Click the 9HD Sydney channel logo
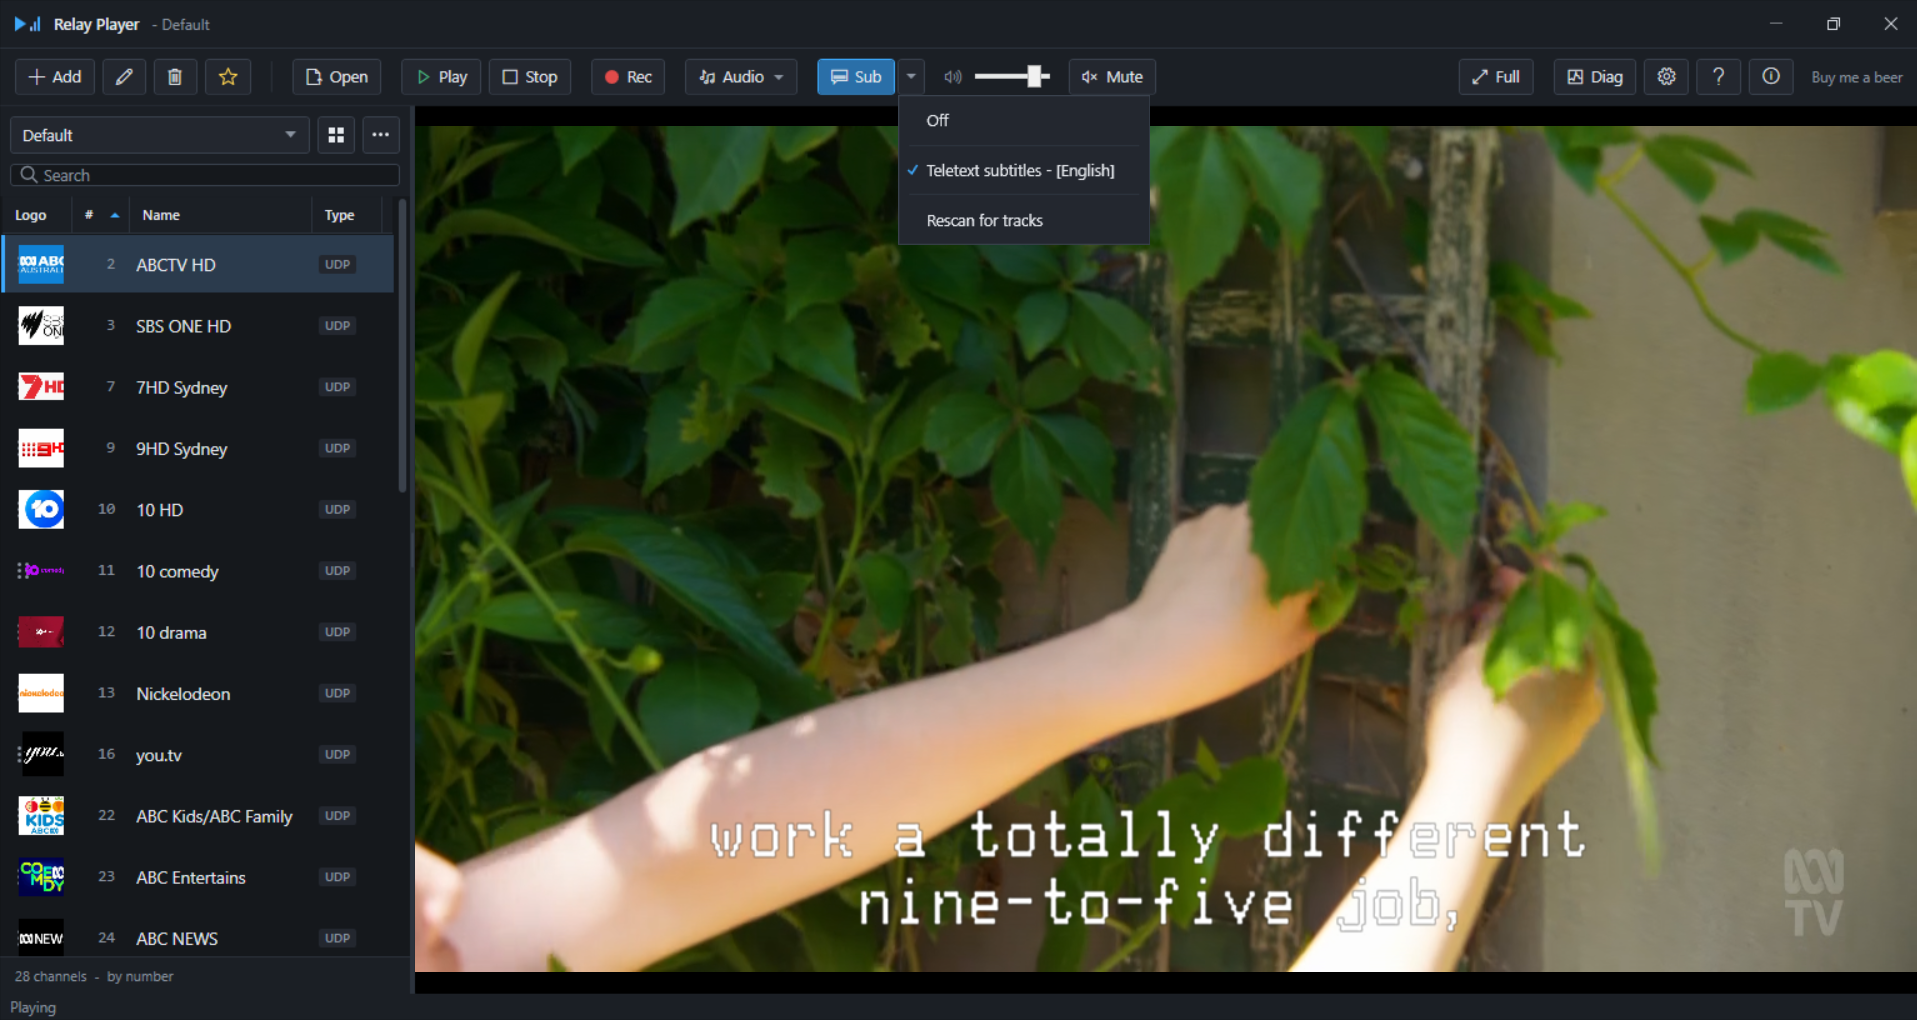The height and width of the screenshot is (1020, 1917). [x=41, y=449]
